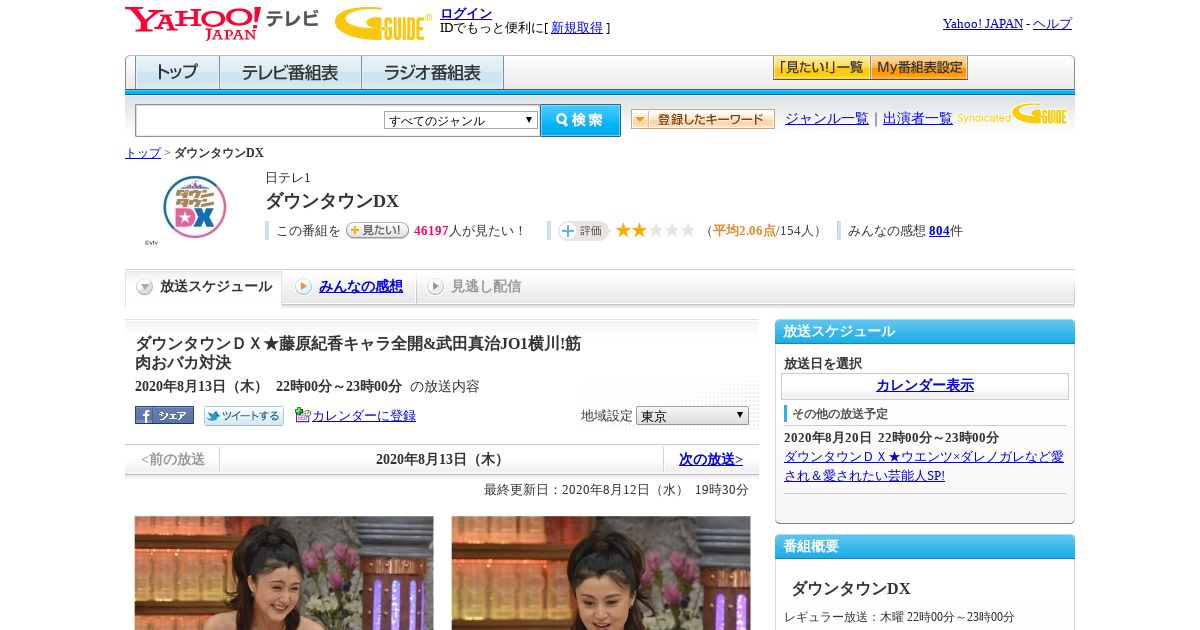Click the 平均2.06点 rating text
Screen dimensions: 1200x630
[744, 231]
